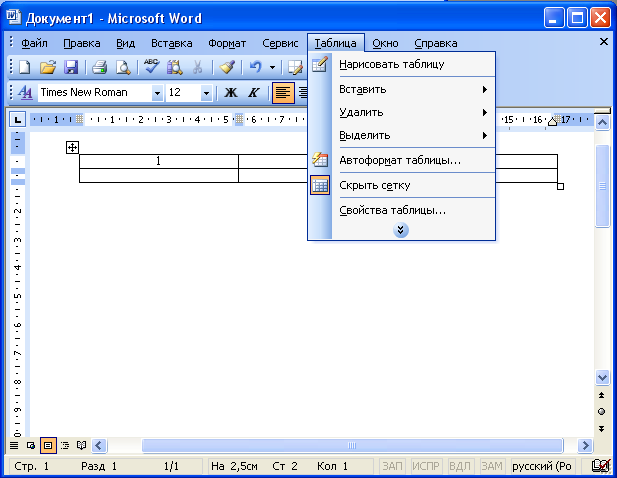
Task: Open Tables and Borders toolbar icon
Action: tap(296, 67)
